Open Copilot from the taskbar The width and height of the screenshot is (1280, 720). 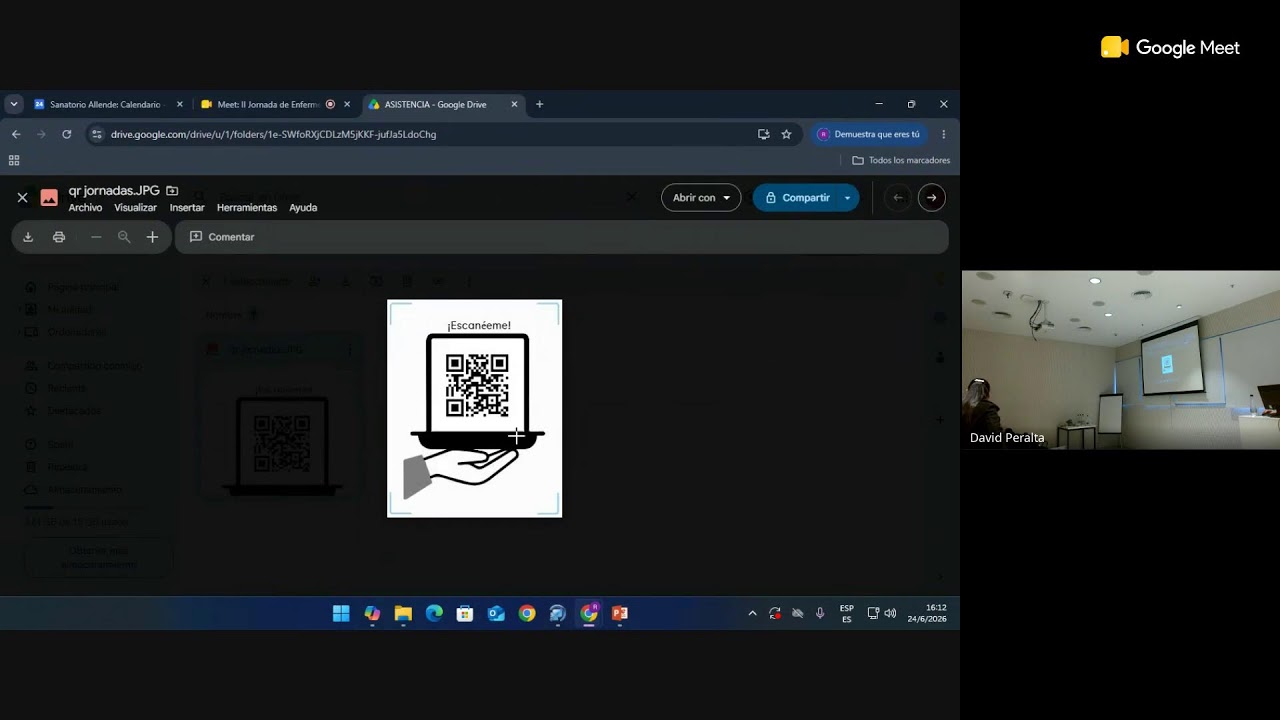coord(372,614)
